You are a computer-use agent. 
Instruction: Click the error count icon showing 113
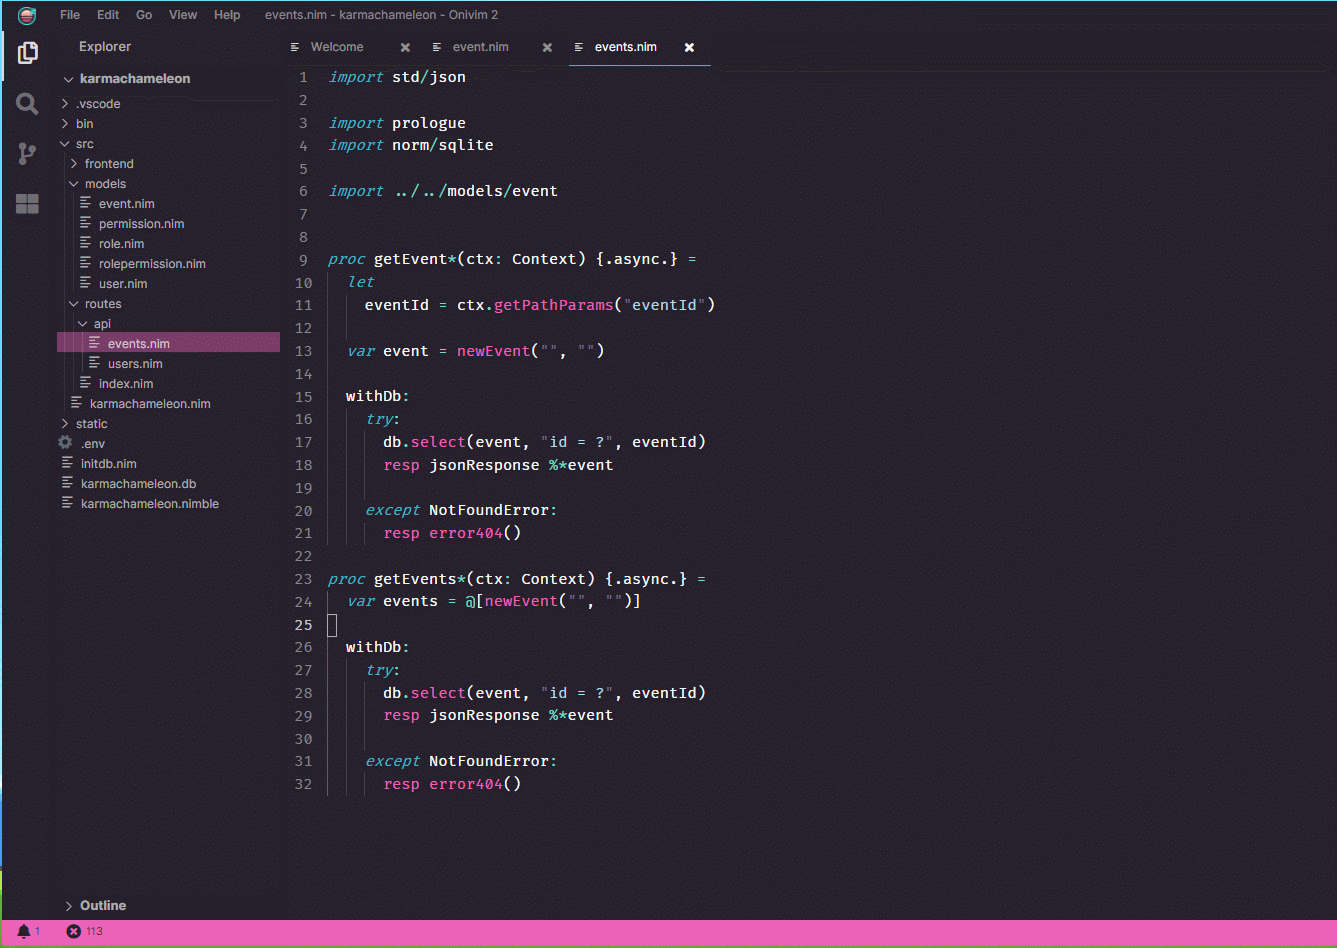pyautogui.click(x=73, y=931)
